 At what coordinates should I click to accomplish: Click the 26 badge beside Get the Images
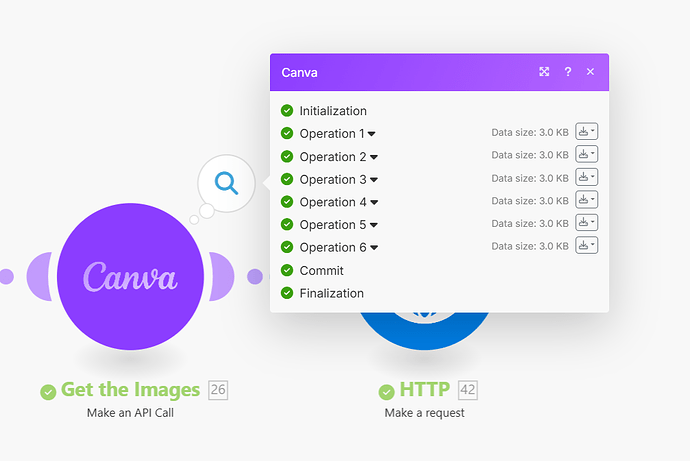218,390
